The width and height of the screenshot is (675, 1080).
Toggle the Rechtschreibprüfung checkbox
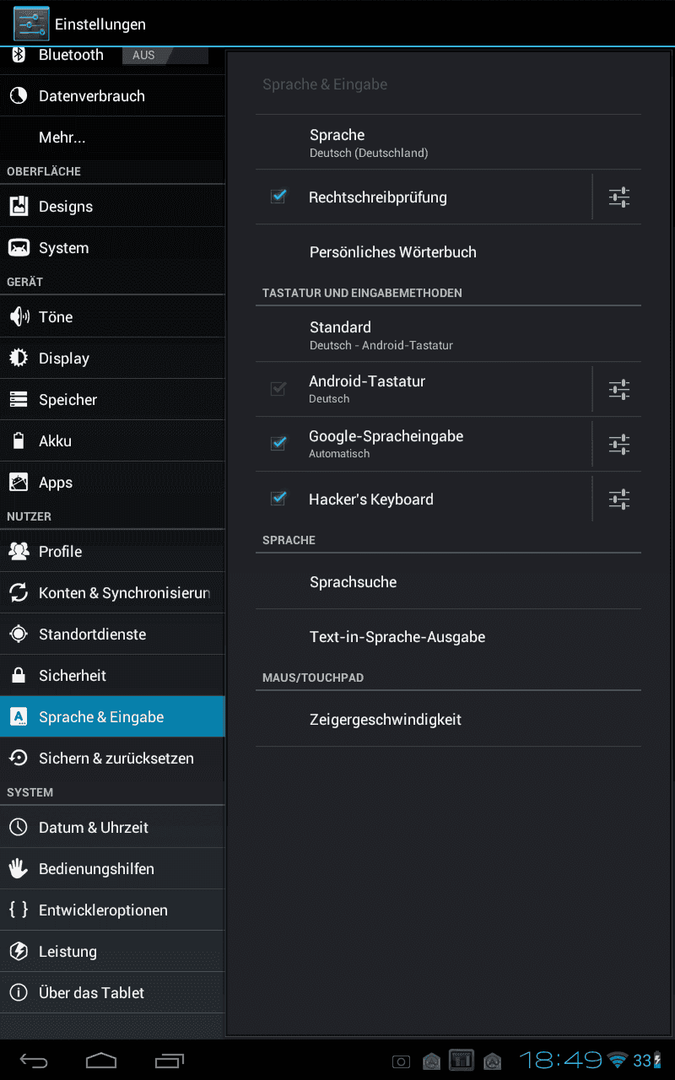click(278, 197)
